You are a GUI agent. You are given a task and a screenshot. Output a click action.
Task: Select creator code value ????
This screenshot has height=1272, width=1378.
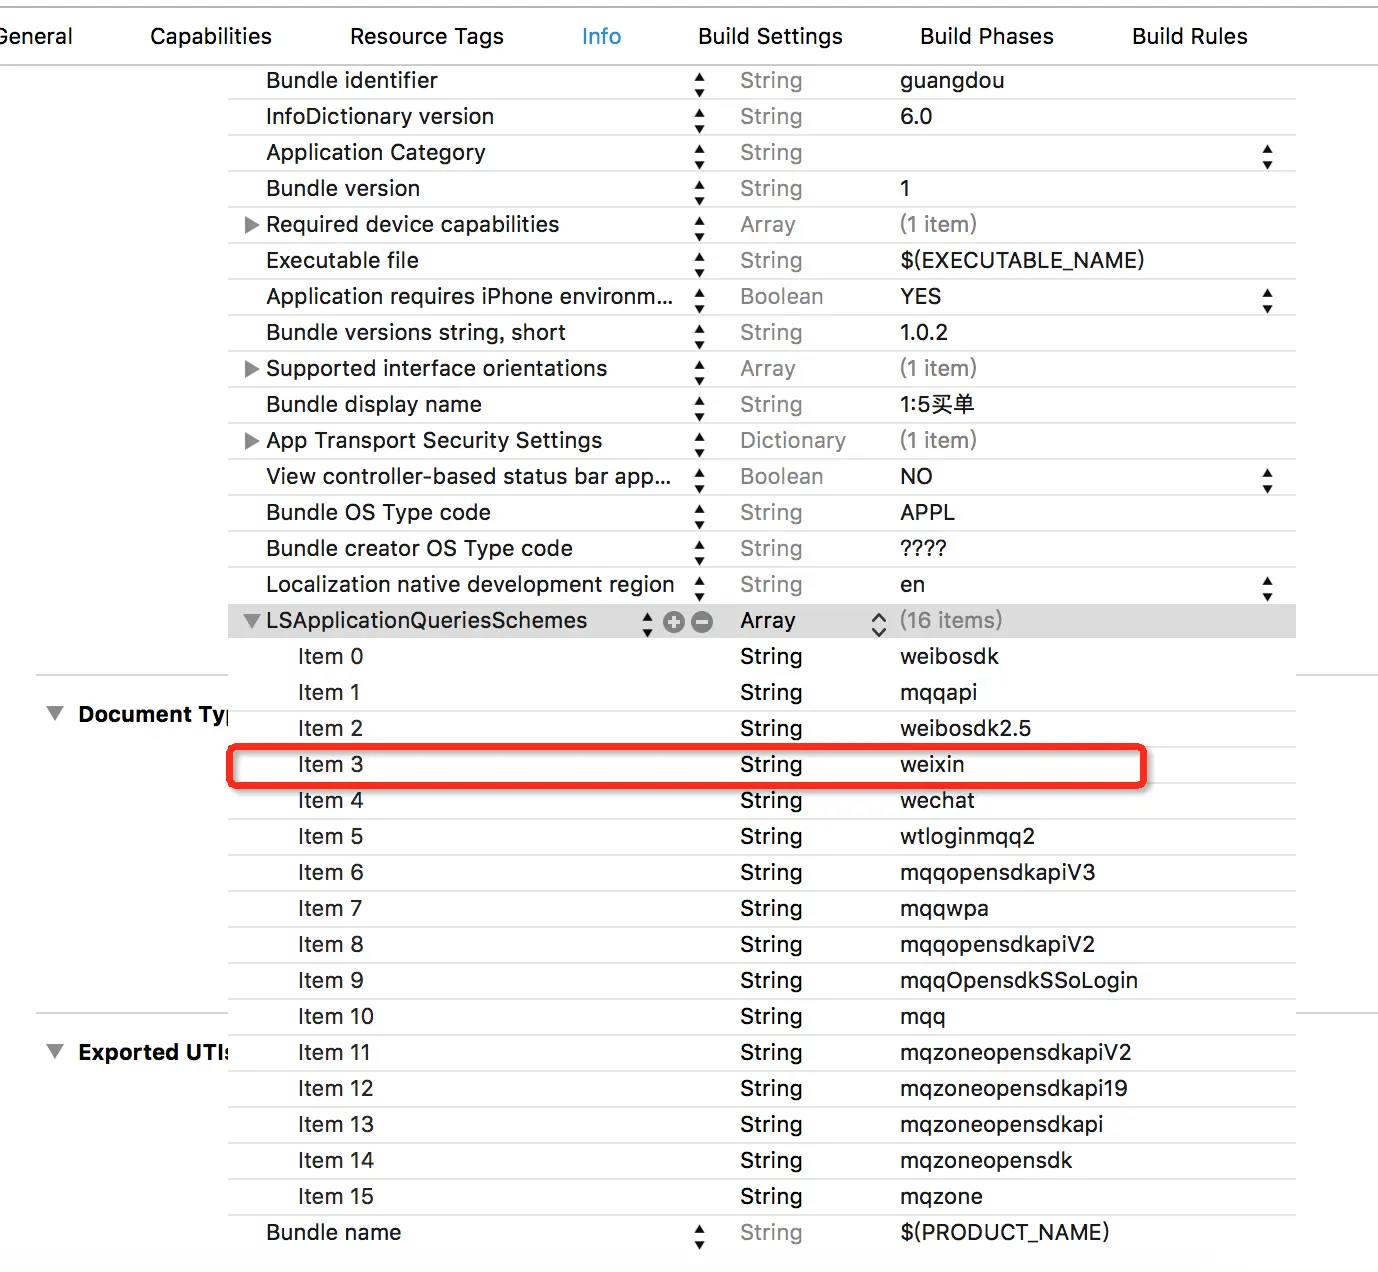tap(923, 548)
